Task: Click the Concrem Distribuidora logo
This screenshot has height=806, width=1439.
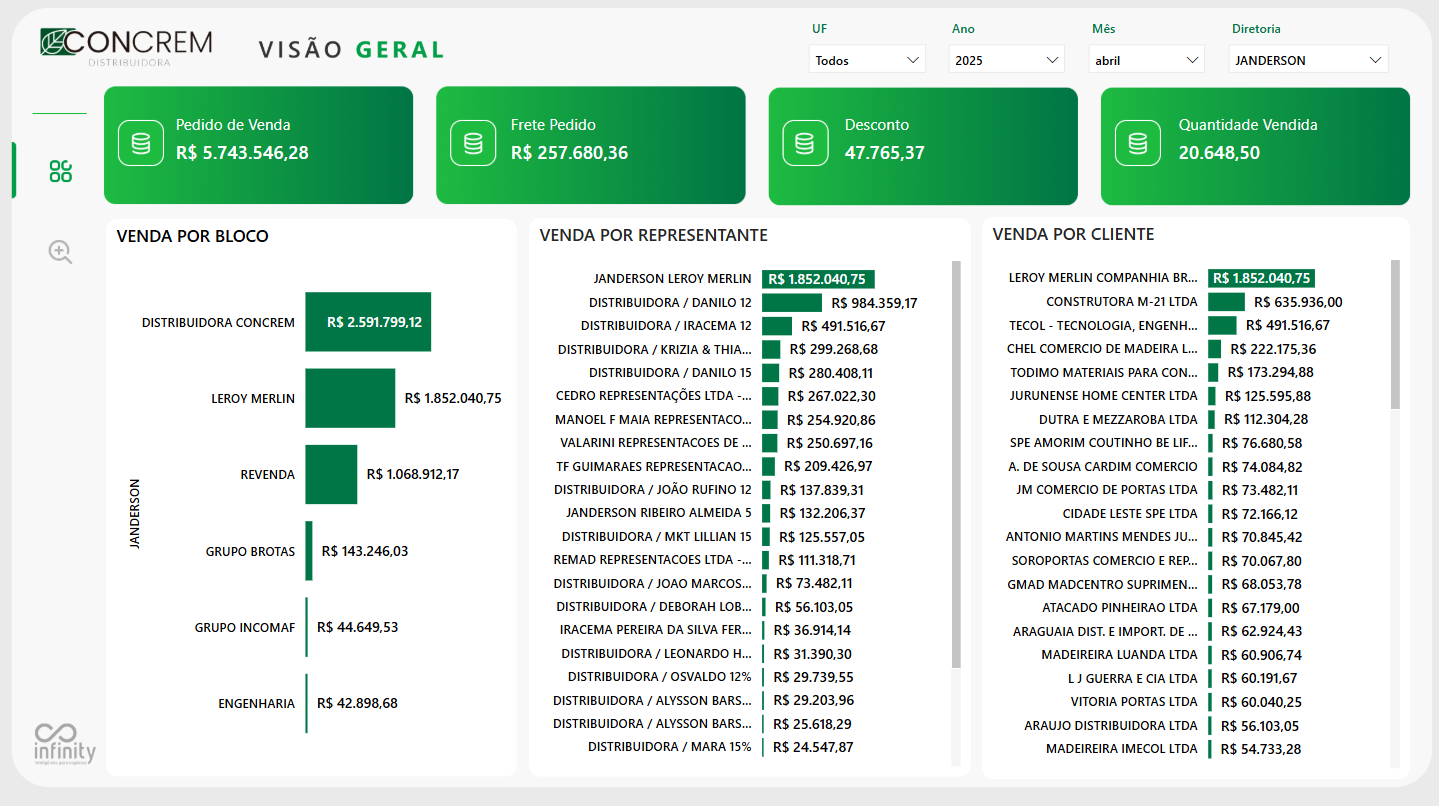Action: pos(126,46)
